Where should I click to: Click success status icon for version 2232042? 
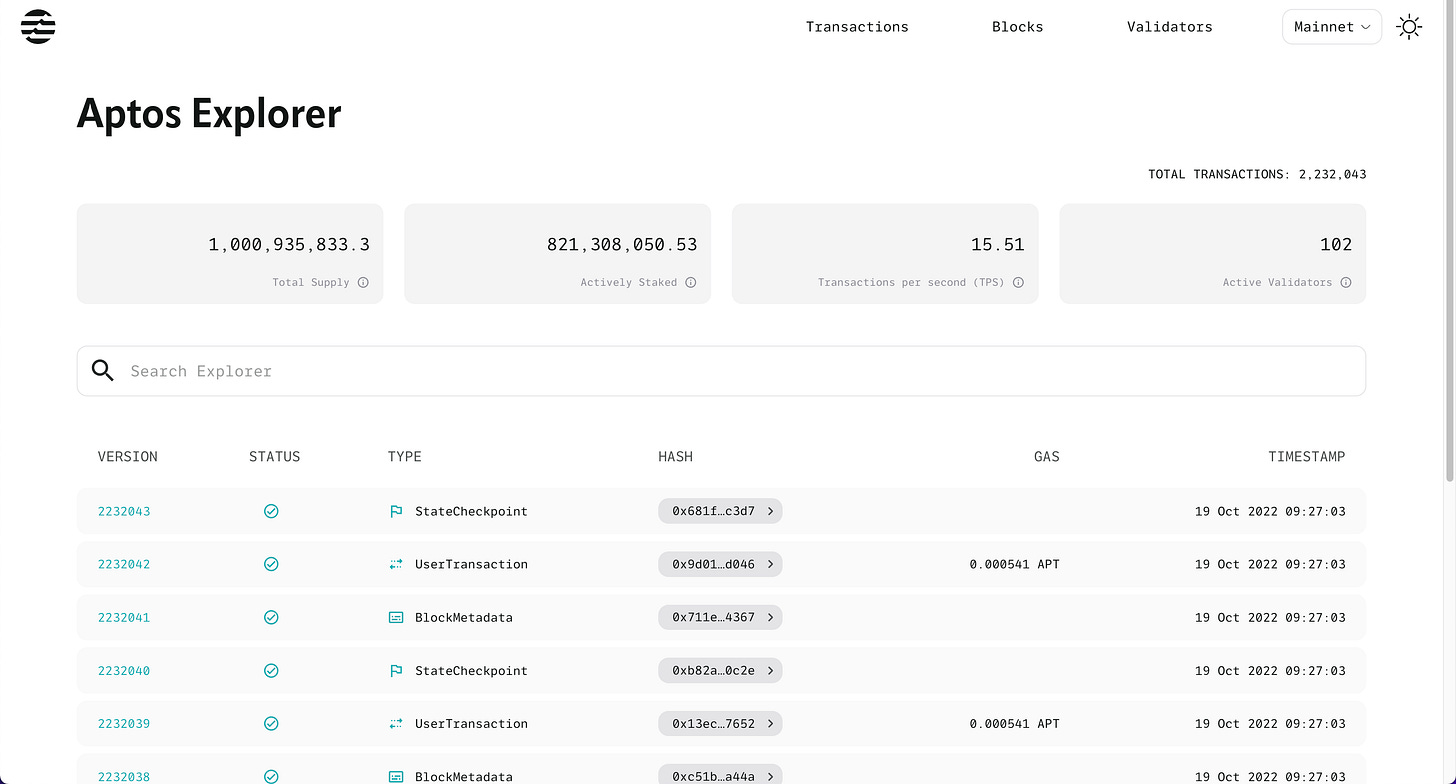click(x=271, y=564)
